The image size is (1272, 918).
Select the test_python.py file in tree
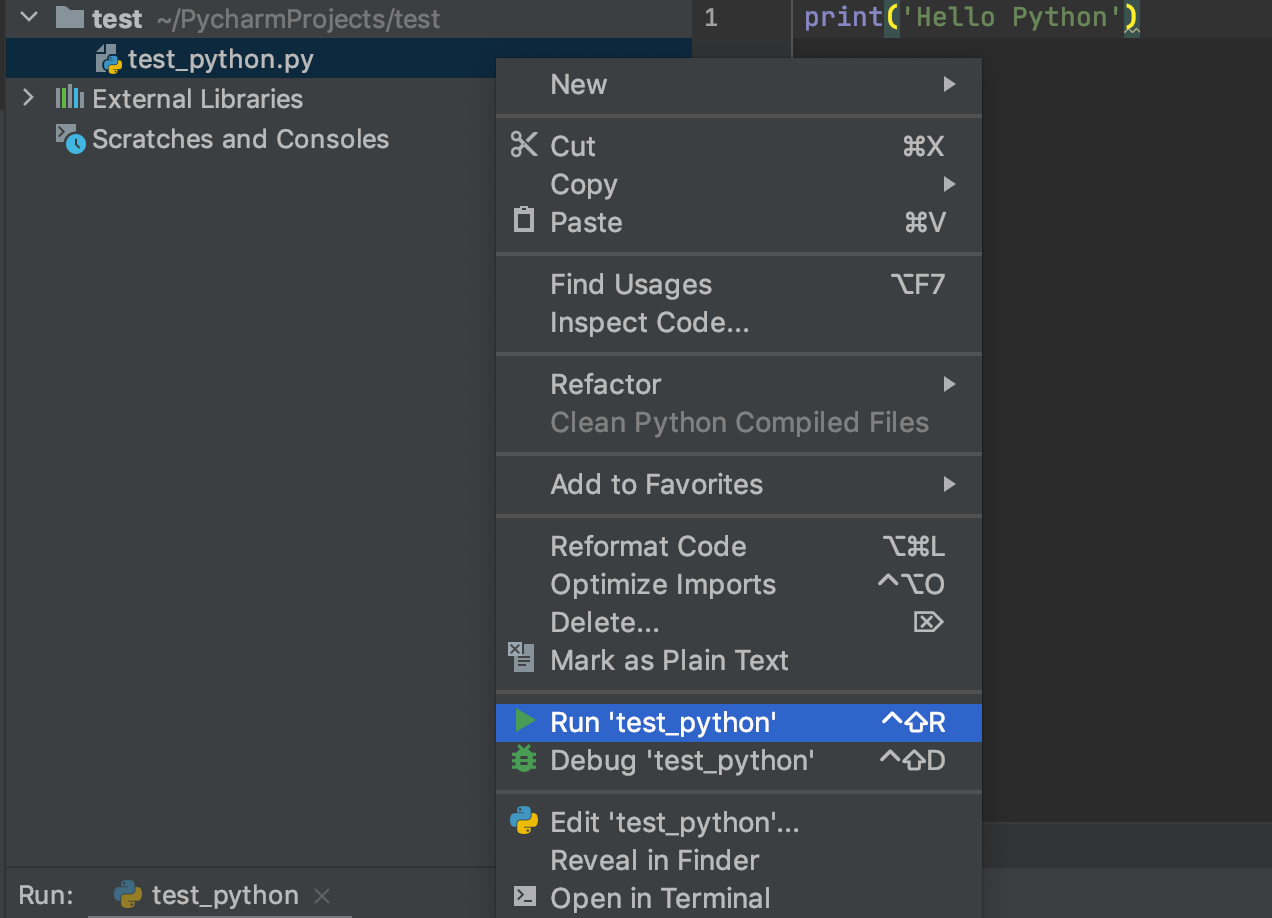pos(220,60)
